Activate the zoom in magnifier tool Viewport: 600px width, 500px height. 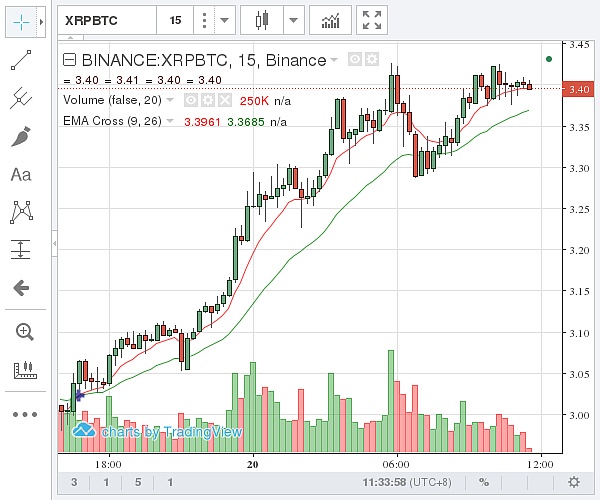(24, 332)
